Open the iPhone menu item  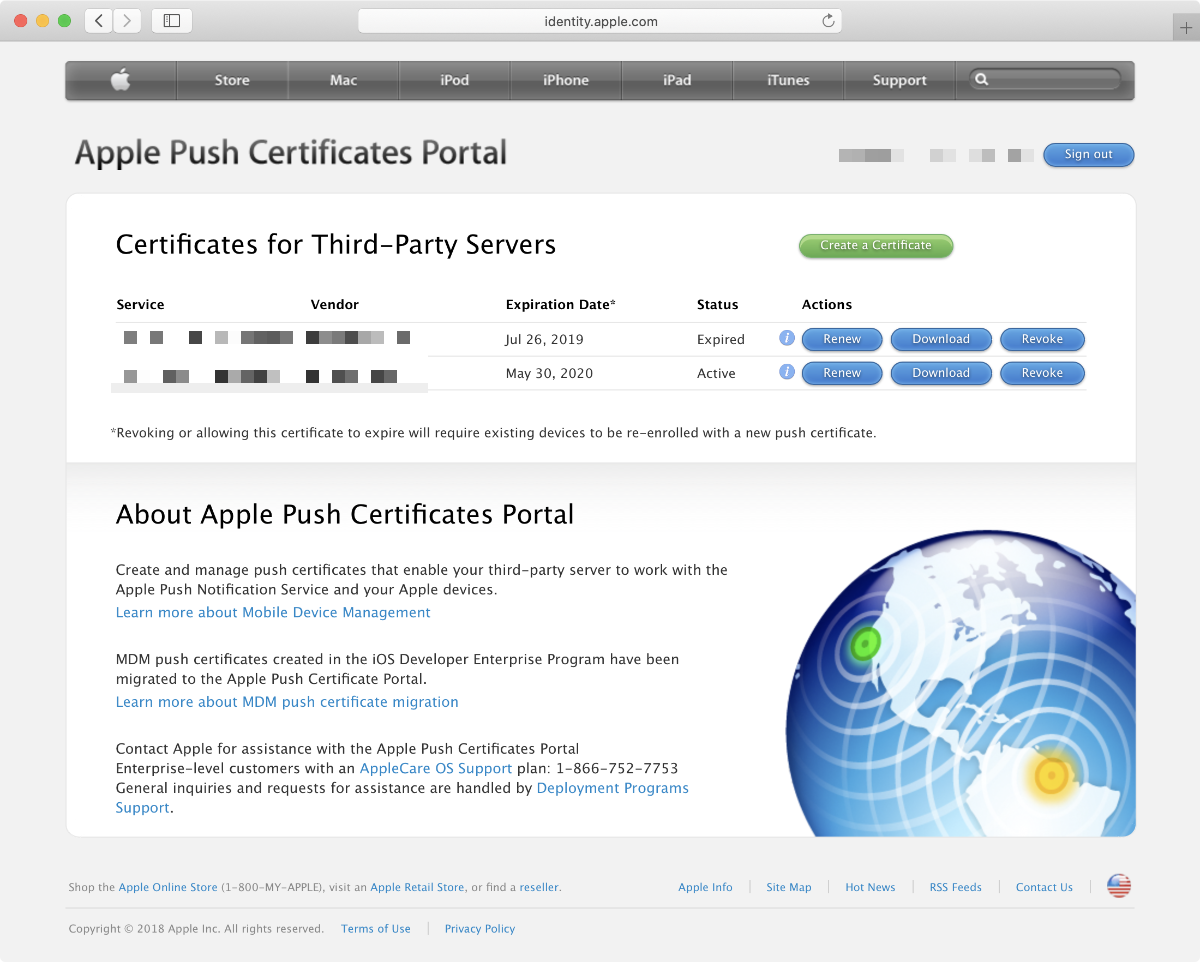(566, 80)
